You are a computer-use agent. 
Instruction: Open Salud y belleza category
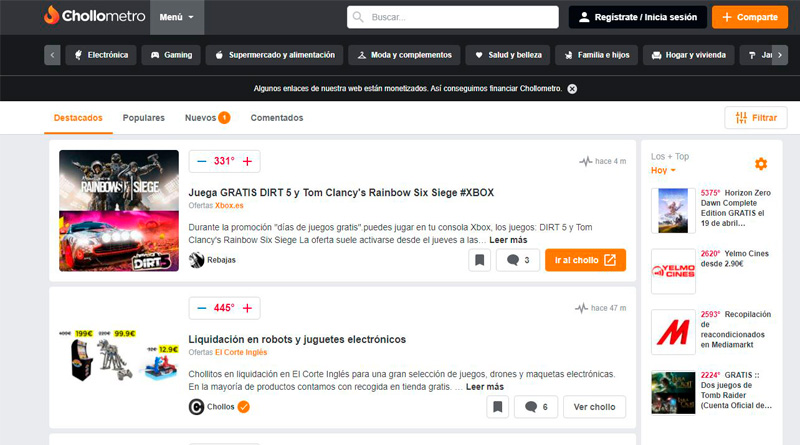click(508, 55)
